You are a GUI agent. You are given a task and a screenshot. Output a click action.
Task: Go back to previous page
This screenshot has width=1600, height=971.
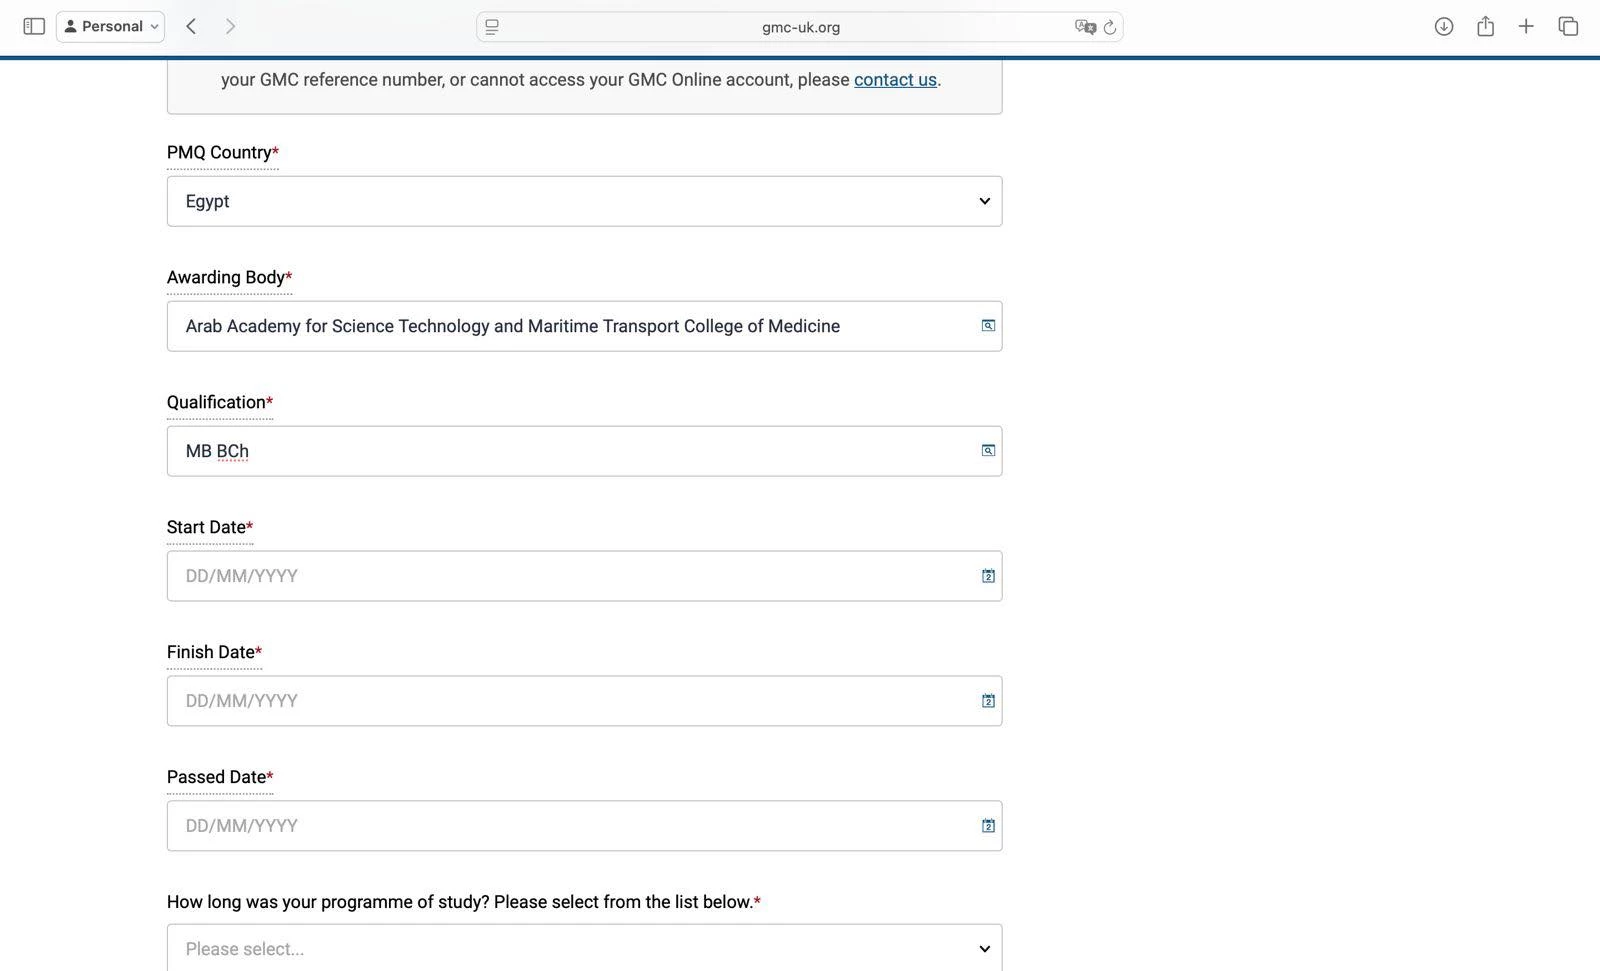(191, 27)
